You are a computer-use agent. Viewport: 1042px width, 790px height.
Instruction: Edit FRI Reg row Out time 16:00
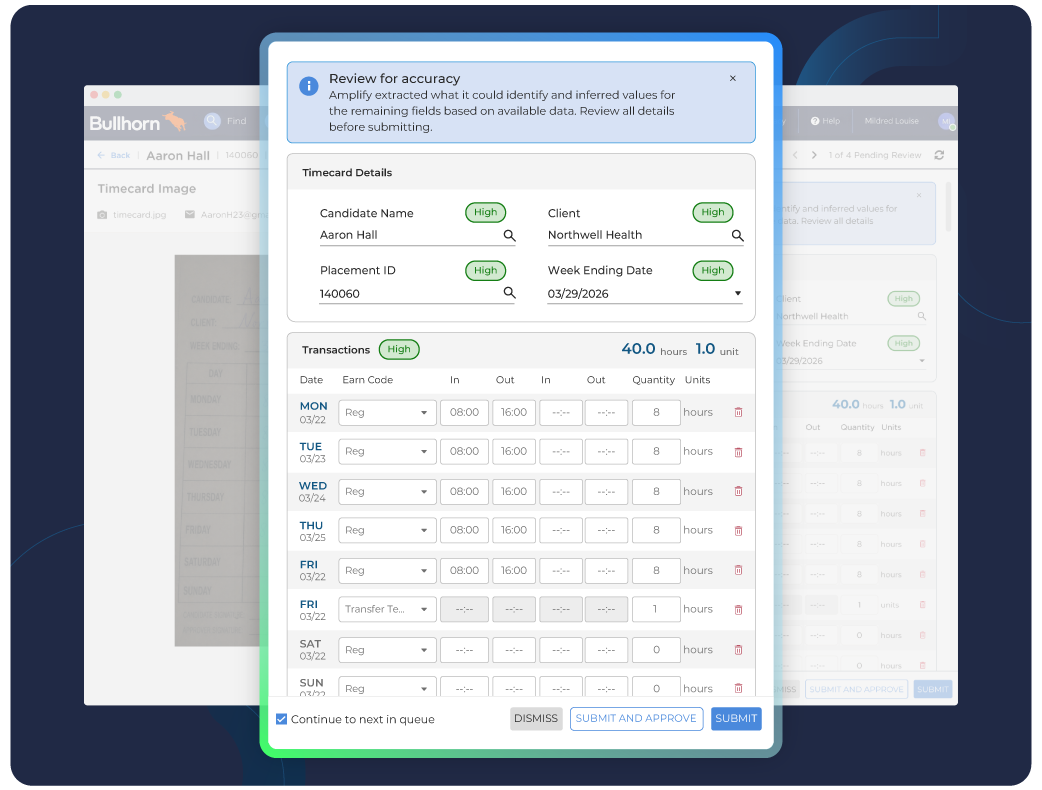click(514, 571)
